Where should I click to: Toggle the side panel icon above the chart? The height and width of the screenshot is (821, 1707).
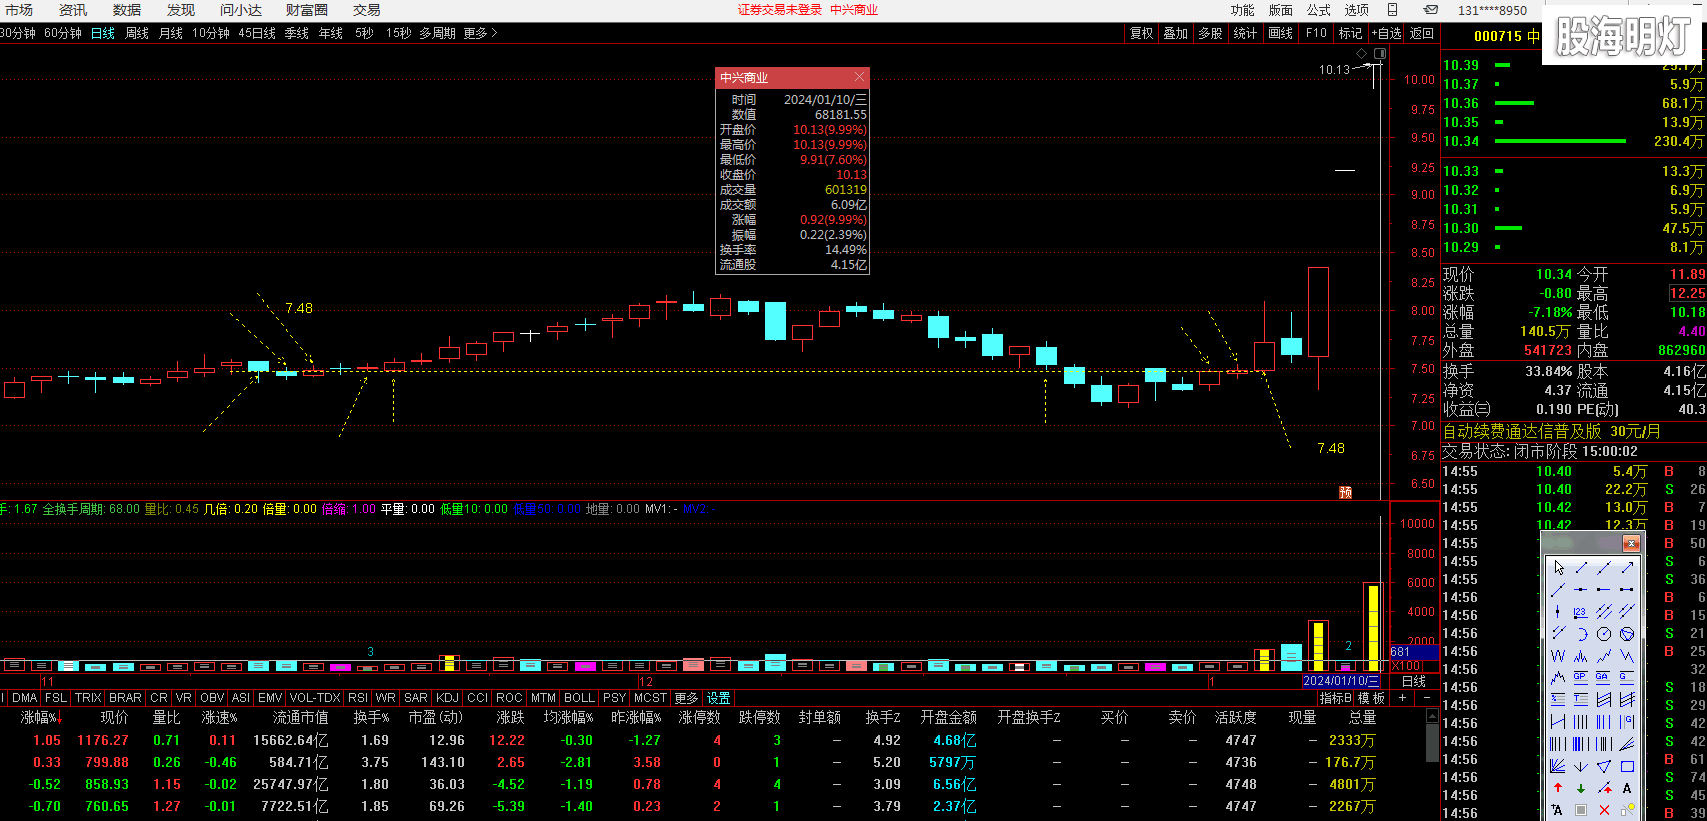1380,53
